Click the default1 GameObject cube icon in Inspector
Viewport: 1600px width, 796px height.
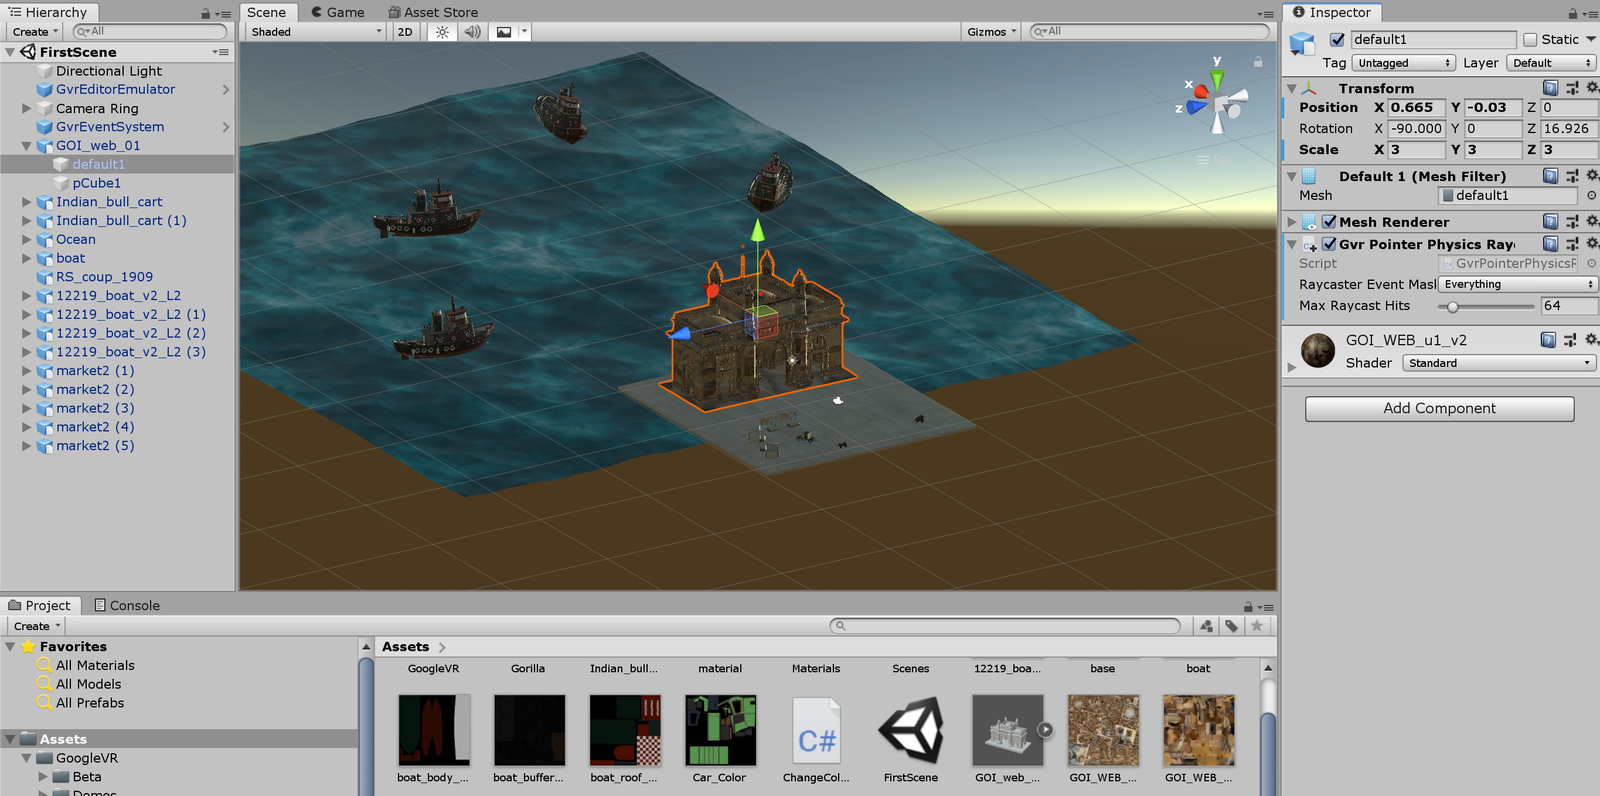click(1302, 44)
